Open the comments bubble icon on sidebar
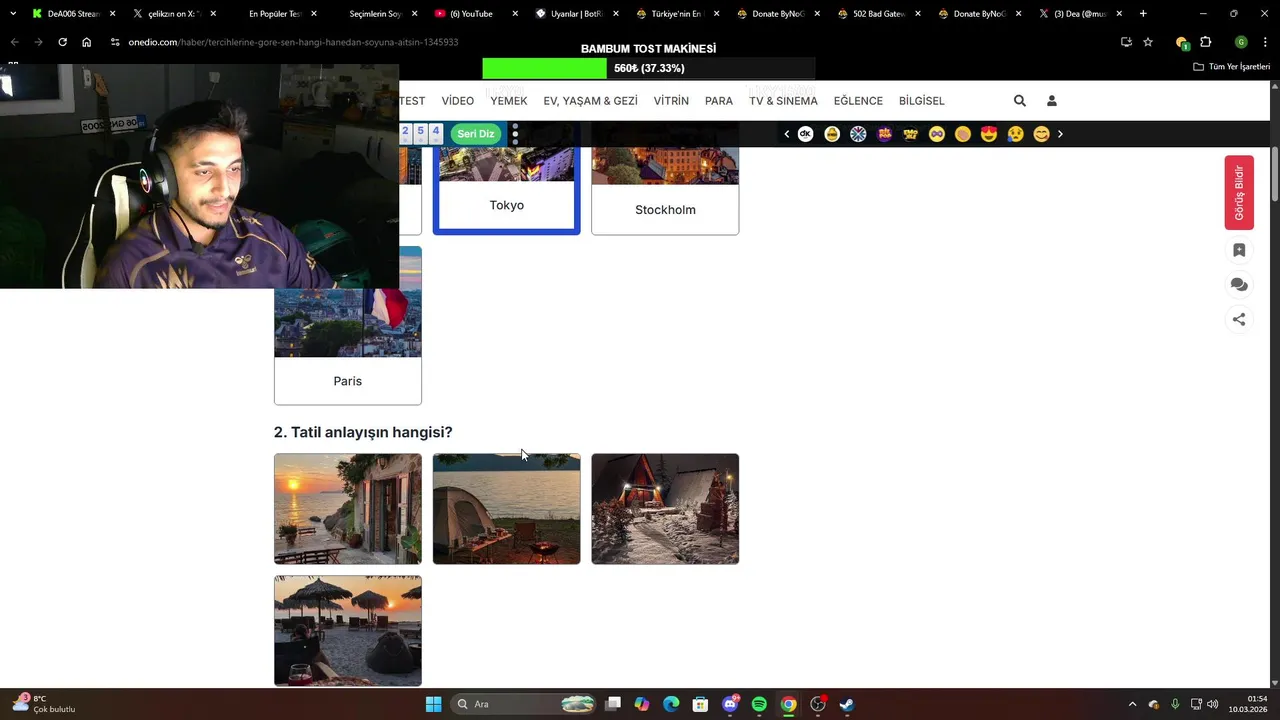This screenshot has width=1280, height=720. pos(1239,285)
